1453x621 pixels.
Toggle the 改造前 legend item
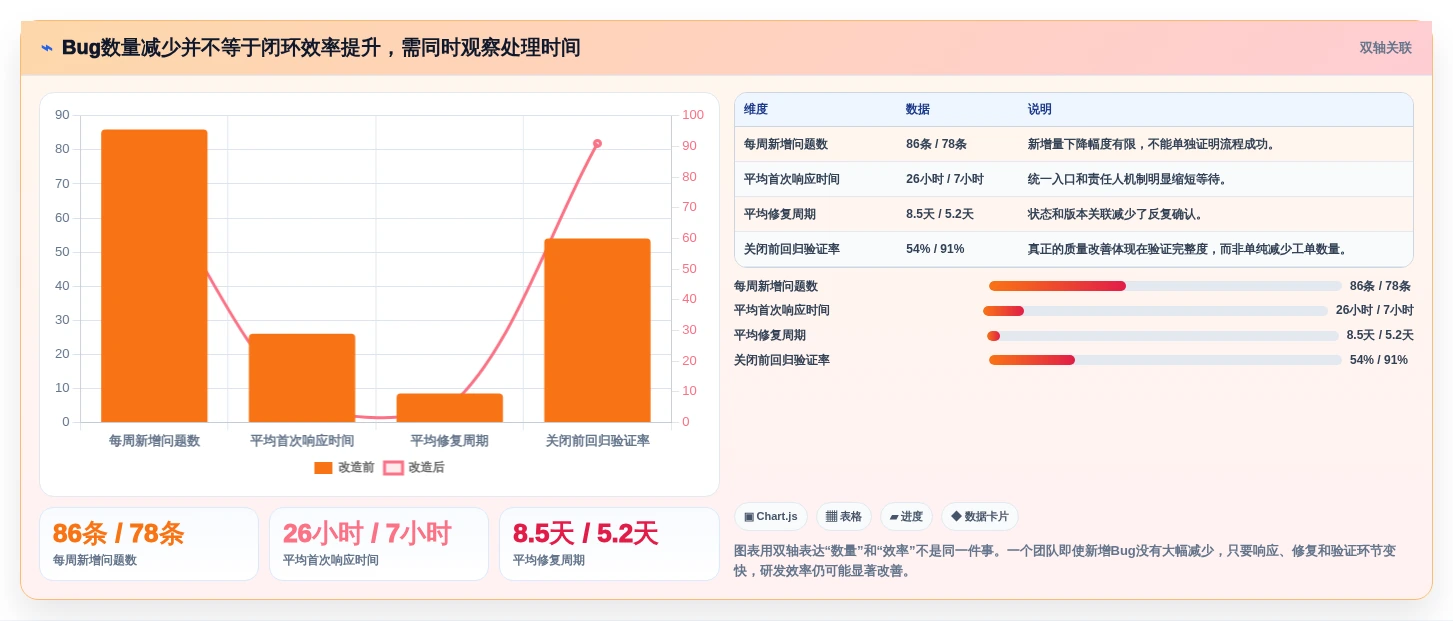344,467
